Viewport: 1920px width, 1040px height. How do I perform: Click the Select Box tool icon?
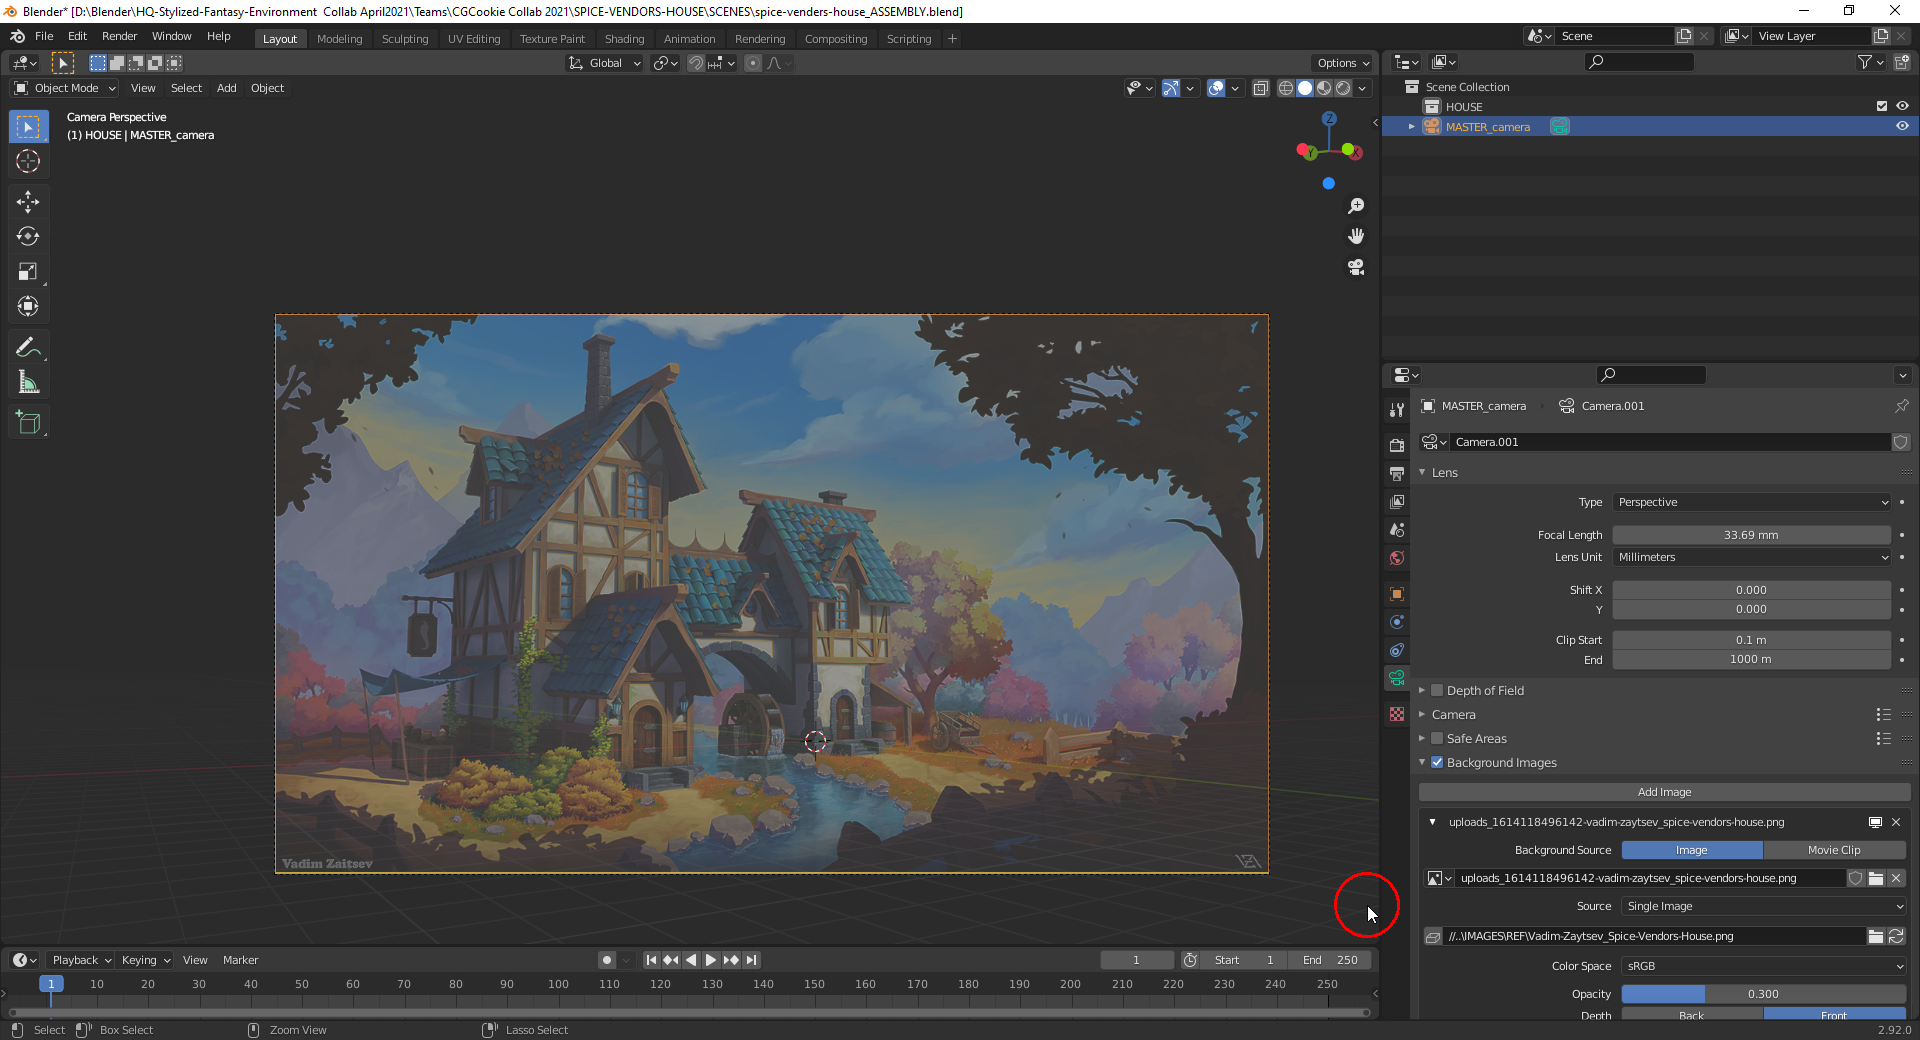(28, 126)
